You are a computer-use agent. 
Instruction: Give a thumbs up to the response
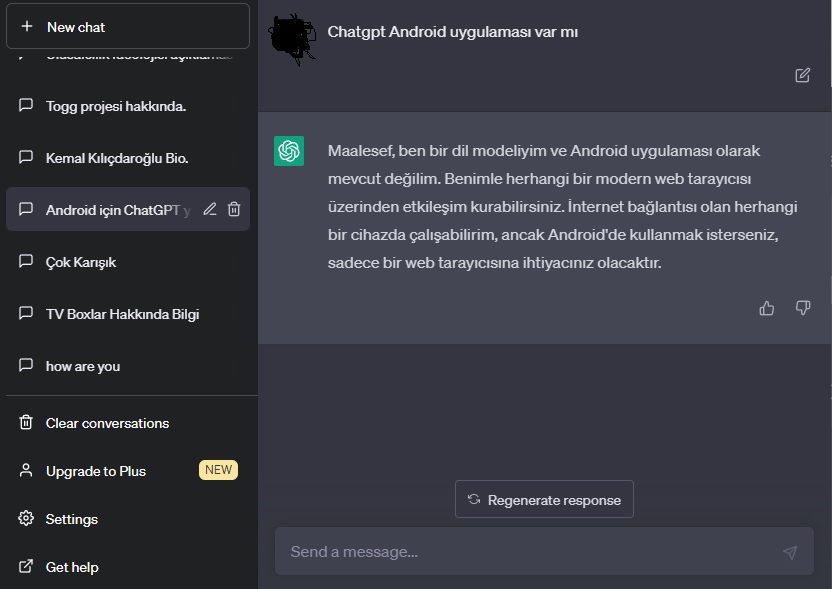[766, 308]
